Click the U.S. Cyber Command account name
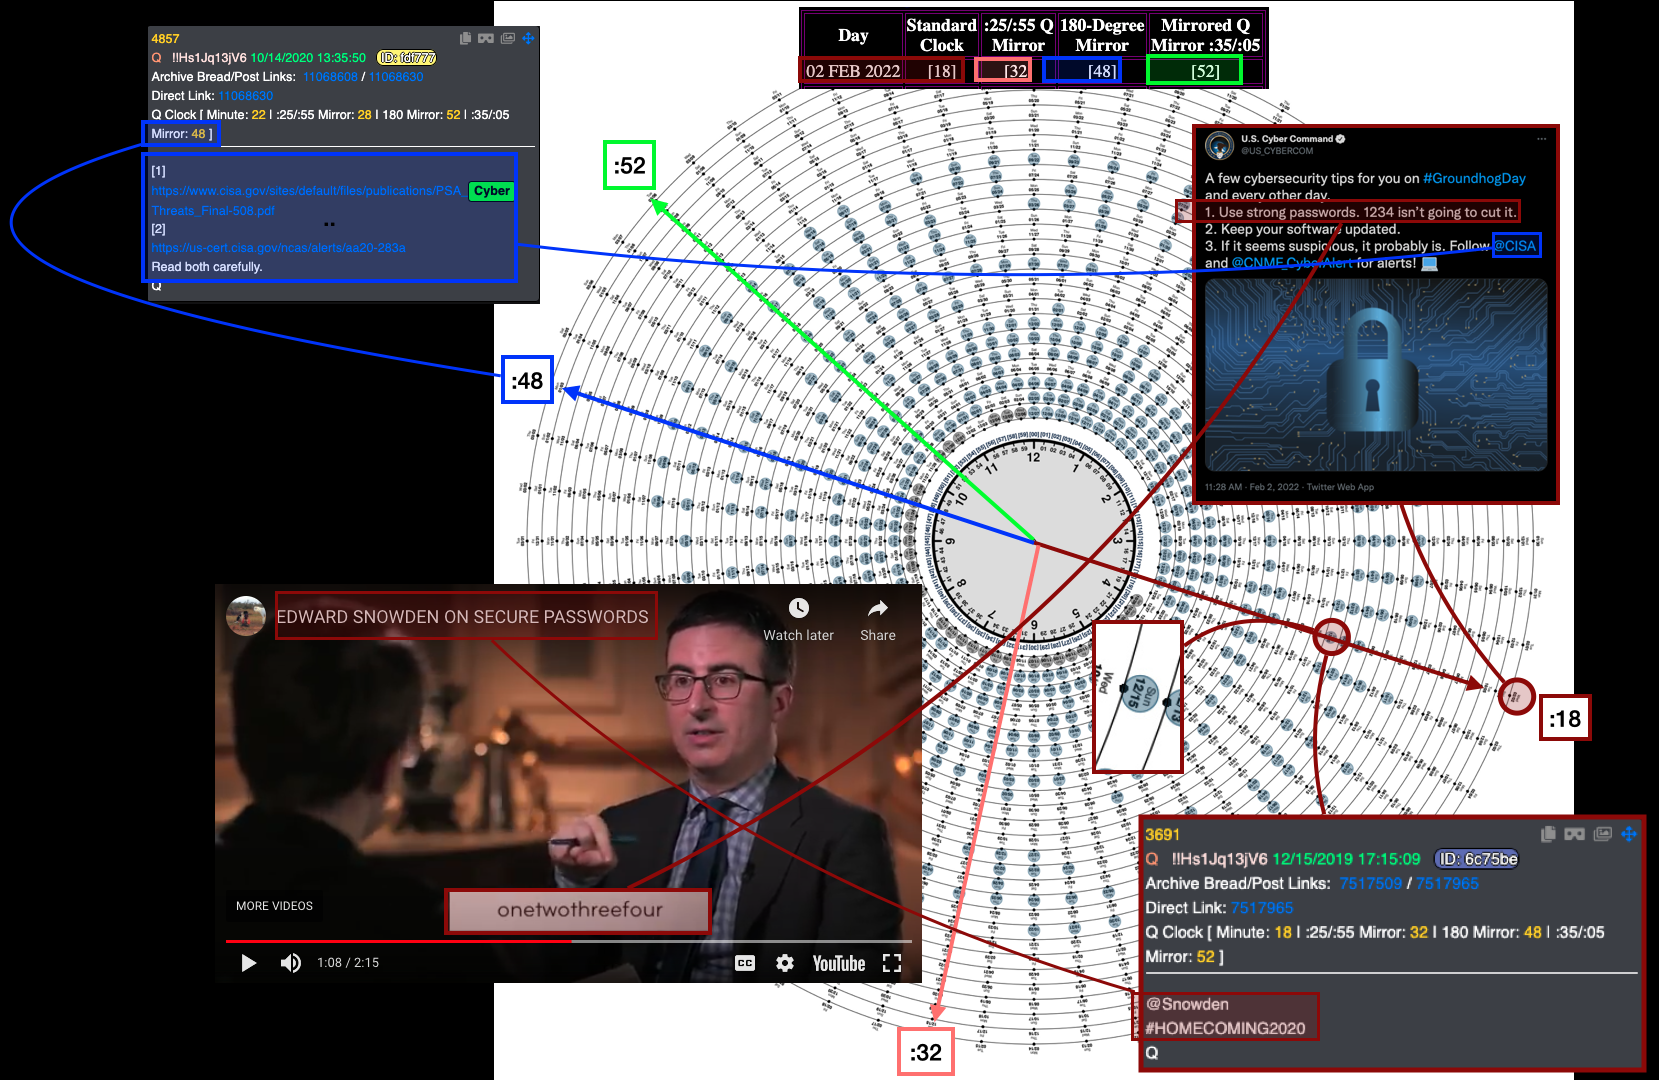This screenshot has height=1080, width=1659. (1287, 139)
